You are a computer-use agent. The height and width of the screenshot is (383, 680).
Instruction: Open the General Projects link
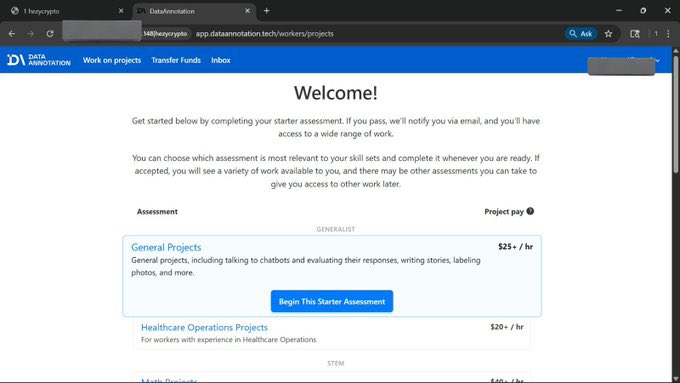pyautogui.click(x=166, y=247)
